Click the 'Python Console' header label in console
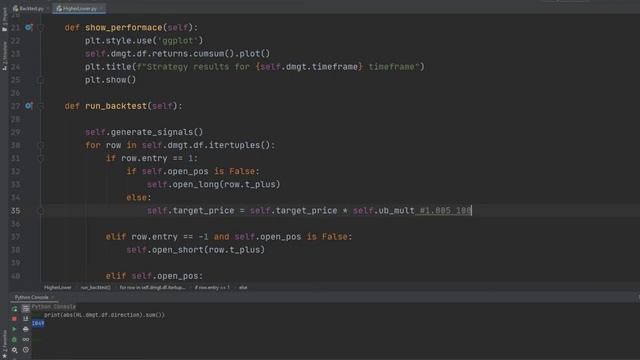The image size is (640, 360). (53, 307)
